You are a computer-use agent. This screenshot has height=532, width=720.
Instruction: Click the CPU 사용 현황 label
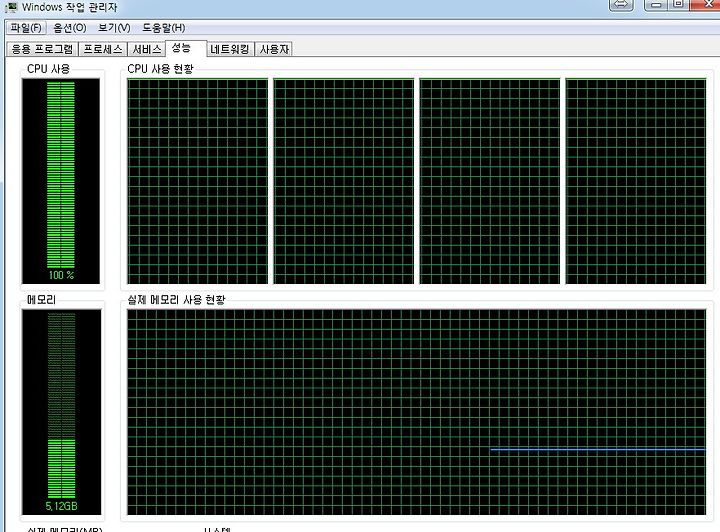(161, 69)
